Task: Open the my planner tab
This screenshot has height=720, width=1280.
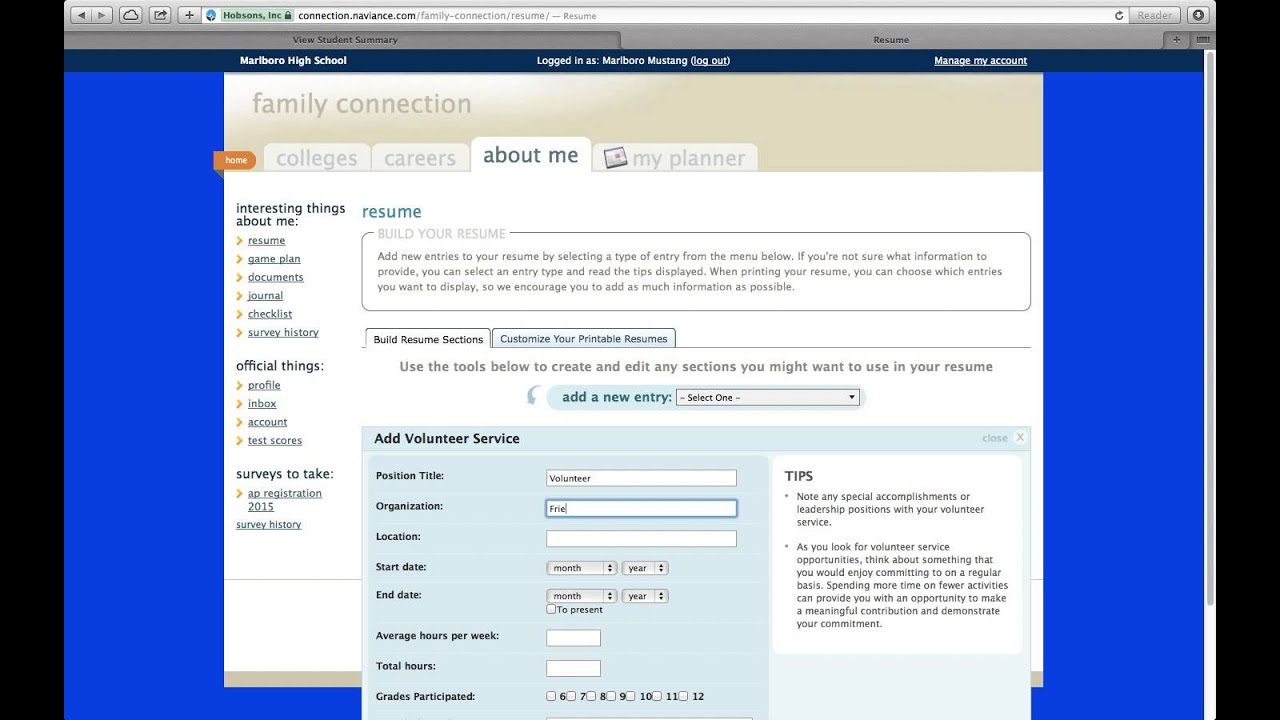Action: 675,158
